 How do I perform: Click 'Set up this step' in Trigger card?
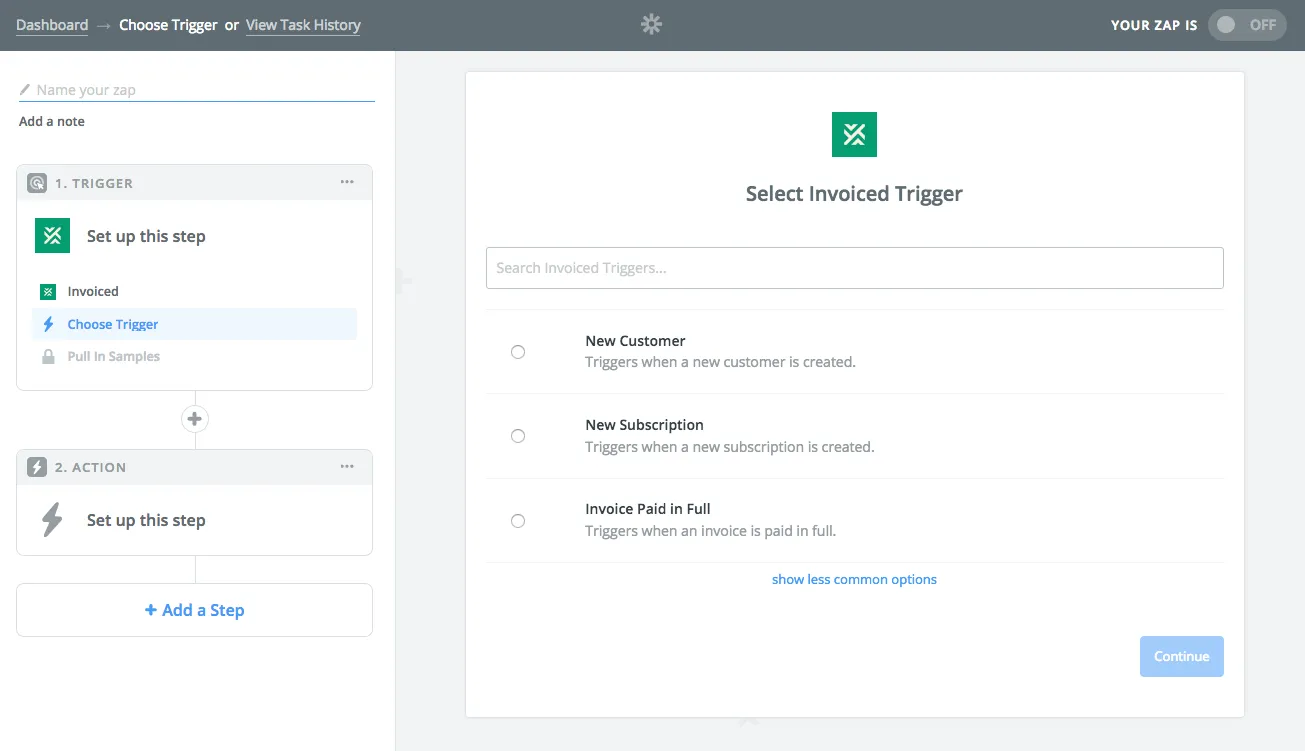coord(146,236)
